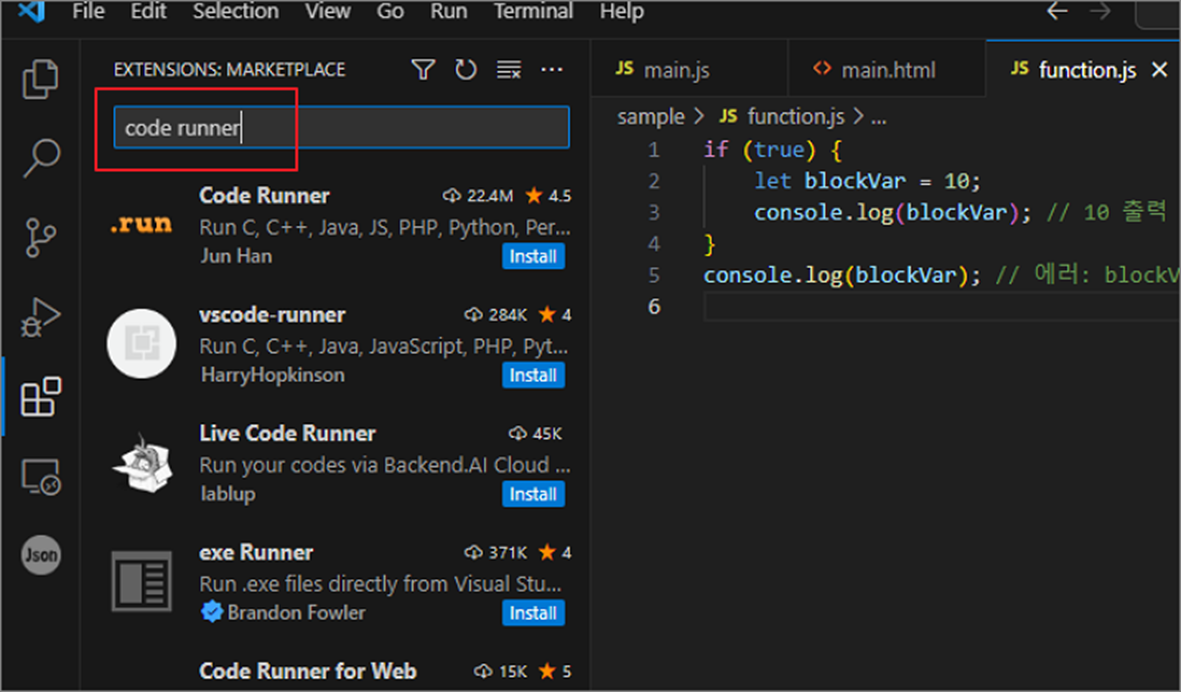Click the exe Runner 371K downloads count
1181x692 pixels.
(496, 553)
